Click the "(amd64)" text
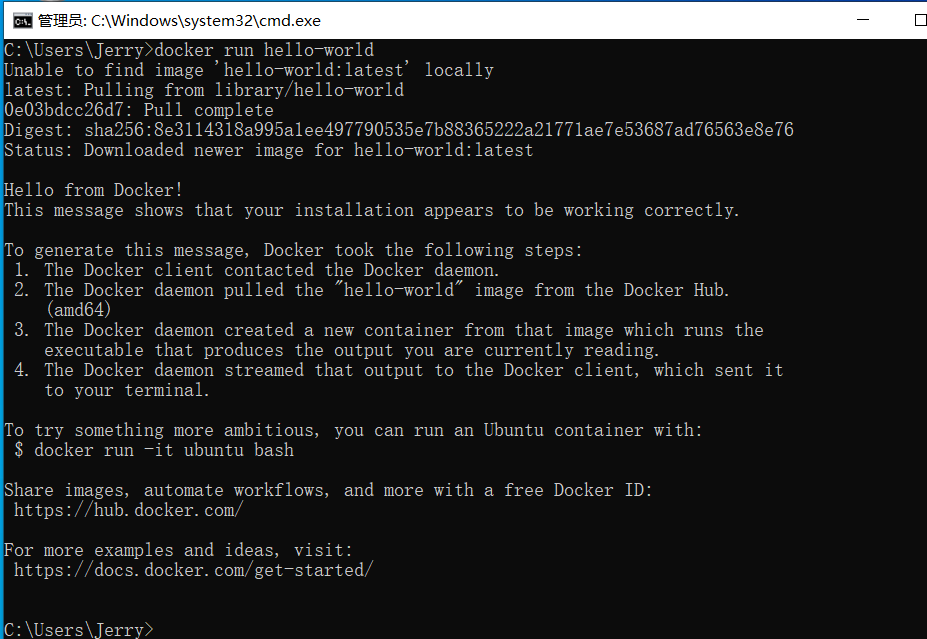927x639 pixels. tap(78, 310)
